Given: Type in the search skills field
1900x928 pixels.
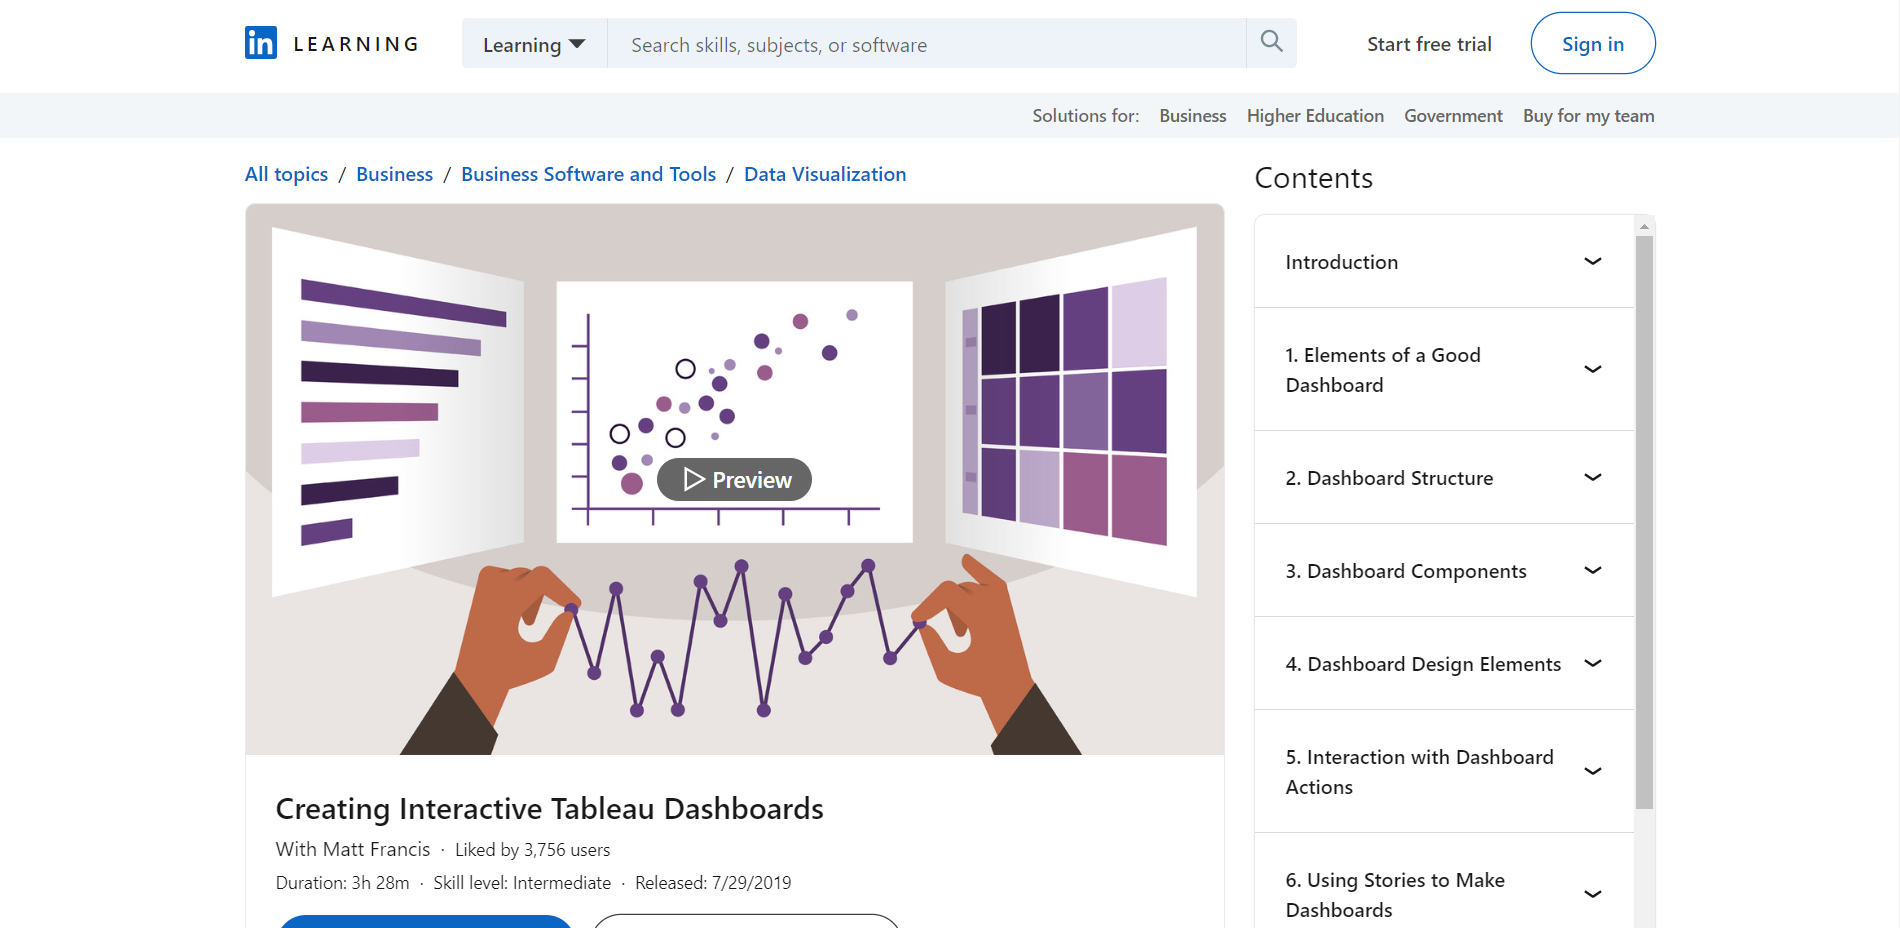Looking at the screenshot, I should click(x=926, y=44).
